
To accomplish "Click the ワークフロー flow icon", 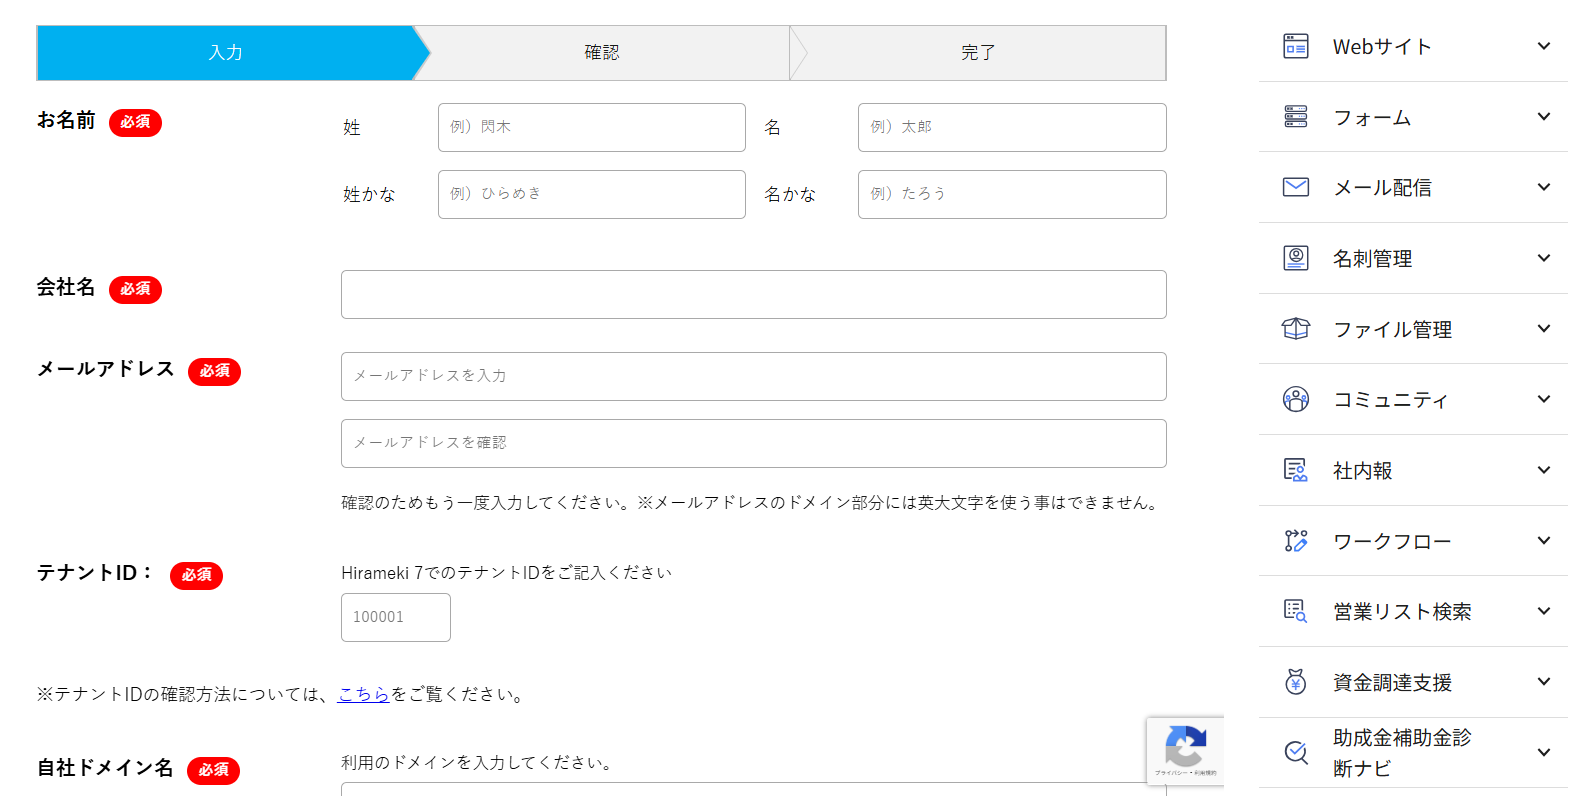I will (1295, 541).
